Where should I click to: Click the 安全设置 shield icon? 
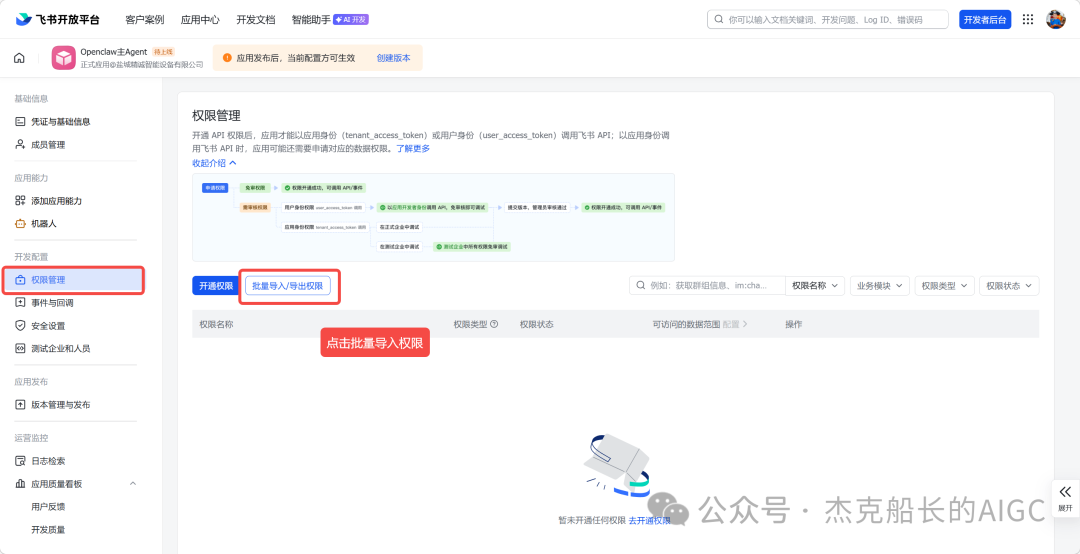tap(20, 325)
